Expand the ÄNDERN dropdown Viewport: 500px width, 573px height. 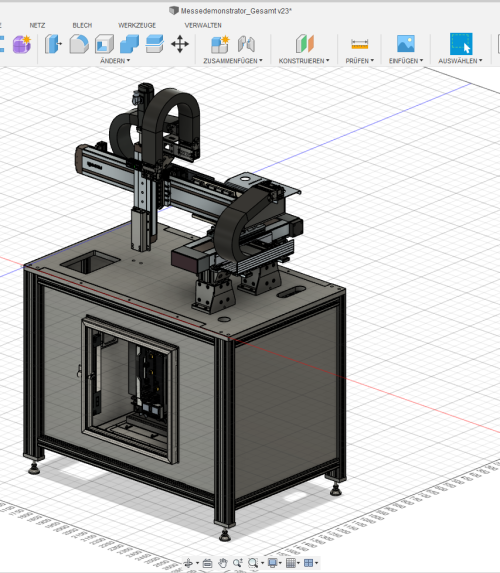115,61
